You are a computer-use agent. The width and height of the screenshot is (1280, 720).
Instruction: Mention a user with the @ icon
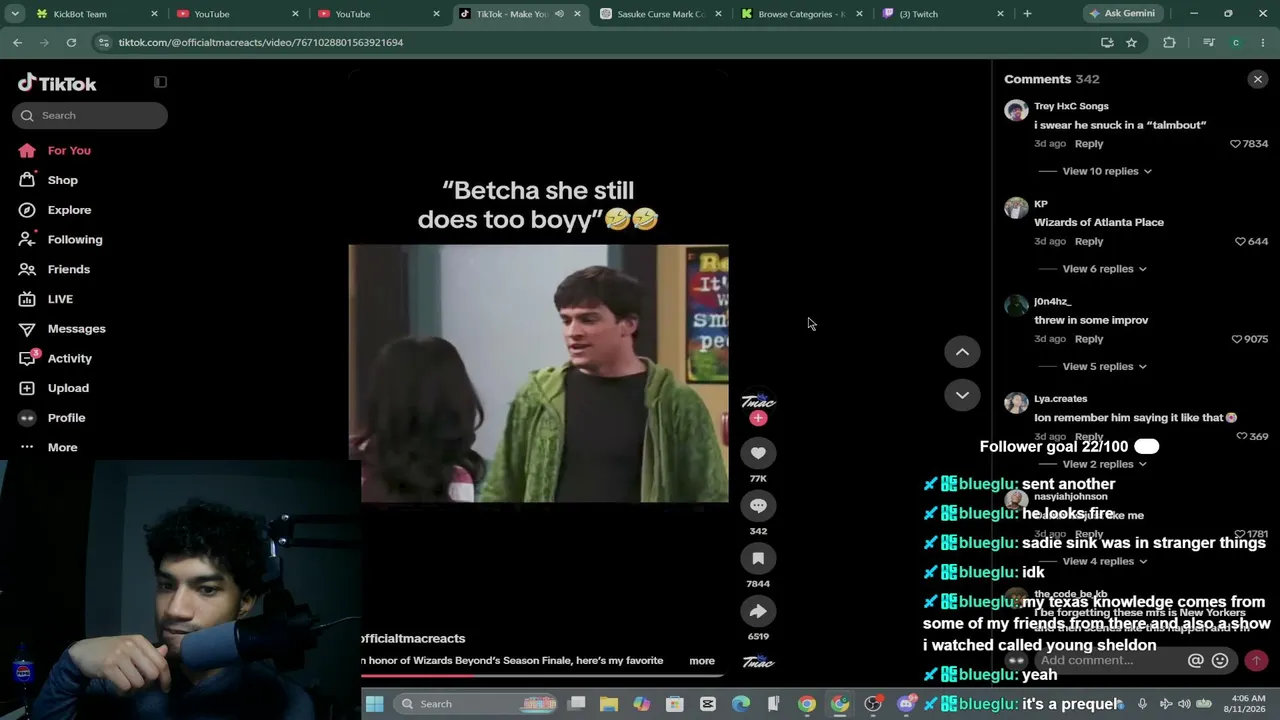pyautogui.click(x=1195, y=660)
